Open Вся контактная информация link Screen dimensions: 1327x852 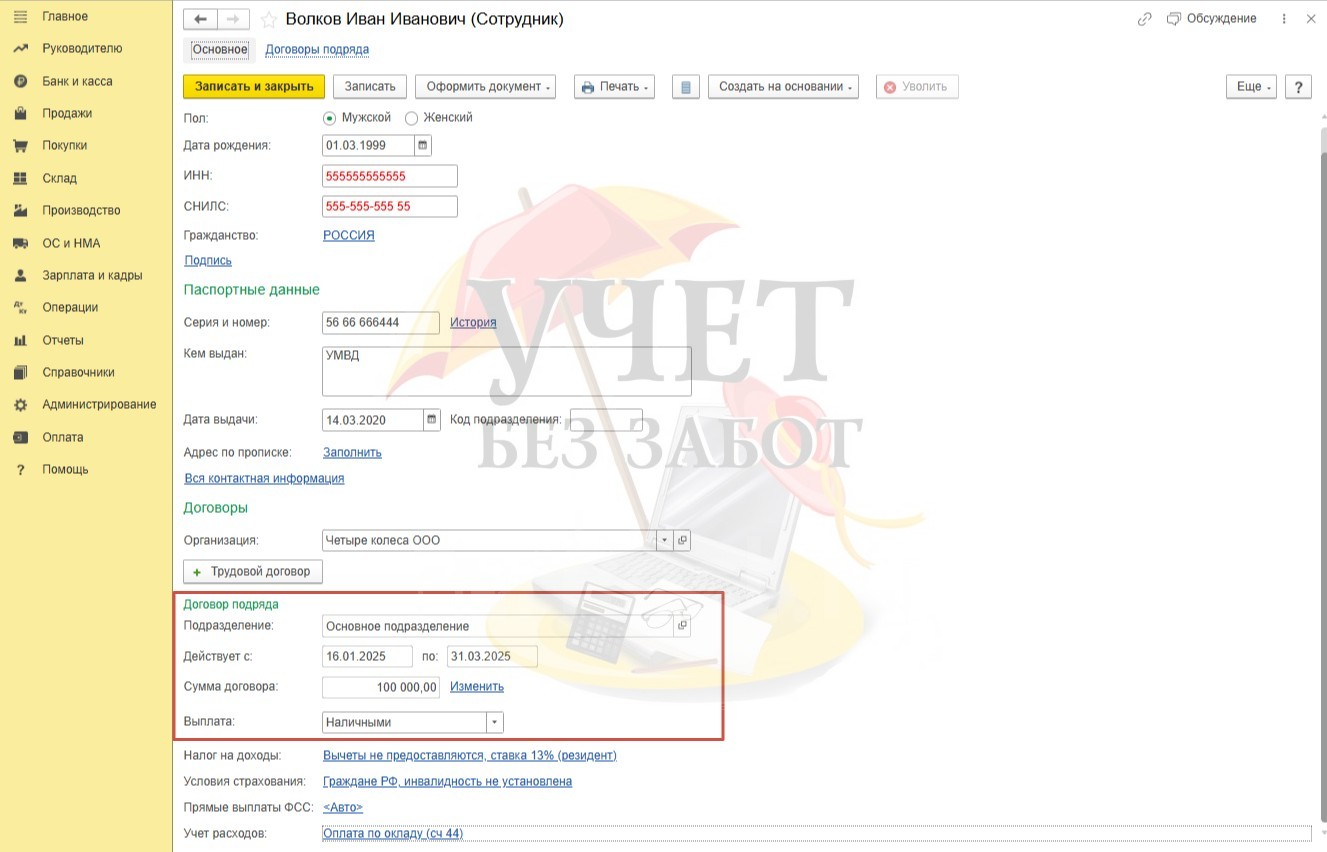[x=264, y=478]
